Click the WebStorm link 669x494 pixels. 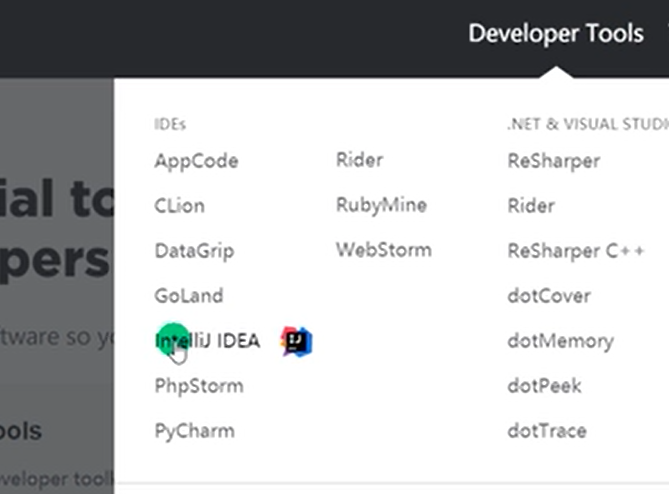click(x=384, y=250)
